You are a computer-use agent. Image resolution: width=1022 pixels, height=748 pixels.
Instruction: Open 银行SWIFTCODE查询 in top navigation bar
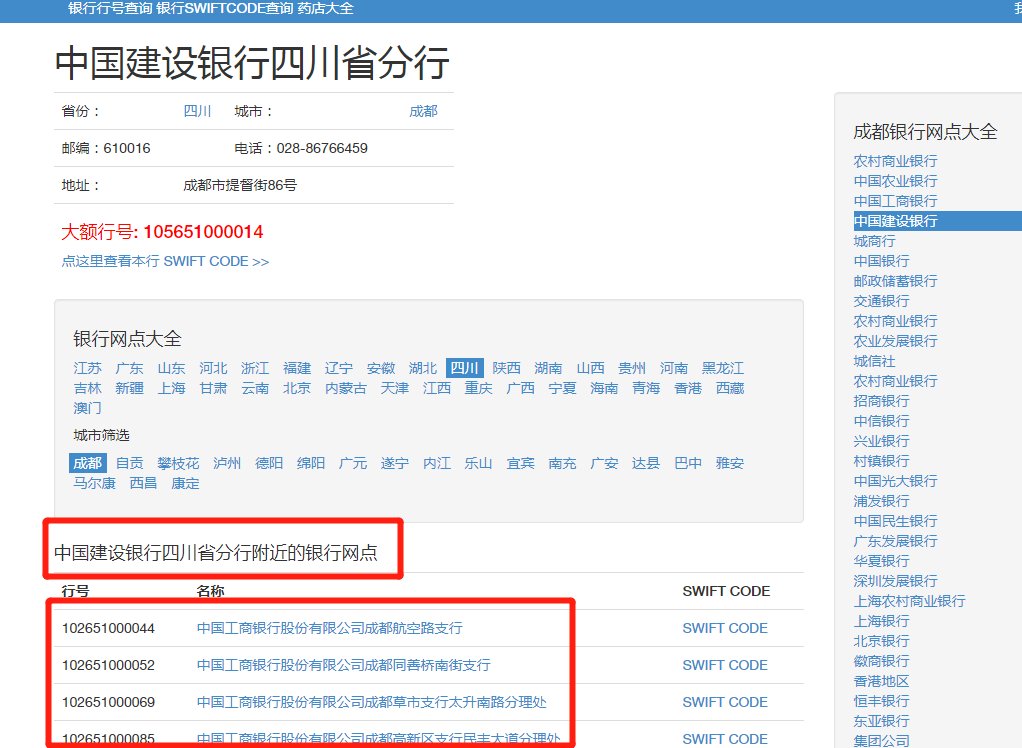click(225, 8)
